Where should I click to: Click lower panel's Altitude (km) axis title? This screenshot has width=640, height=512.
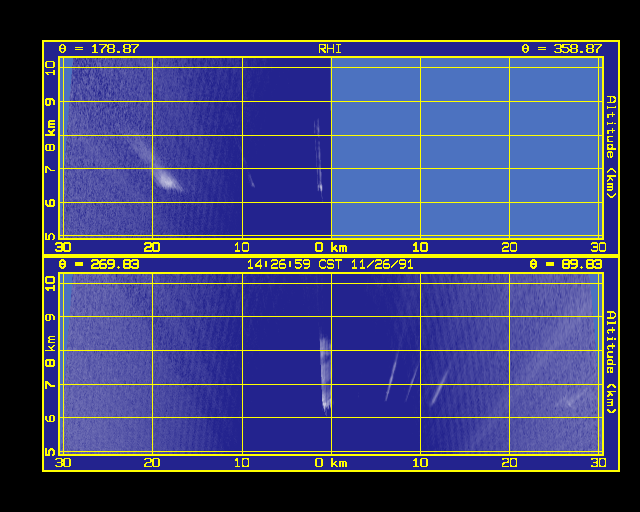(610, 363)
